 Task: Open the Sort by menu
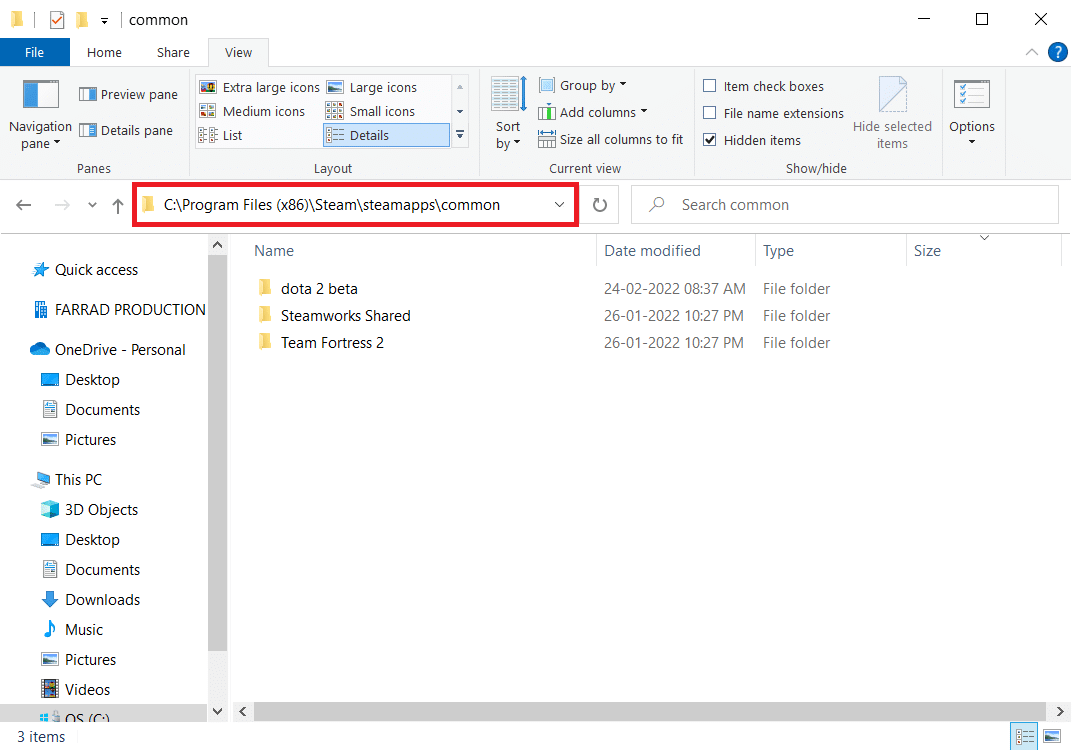[x=508, y=113]
